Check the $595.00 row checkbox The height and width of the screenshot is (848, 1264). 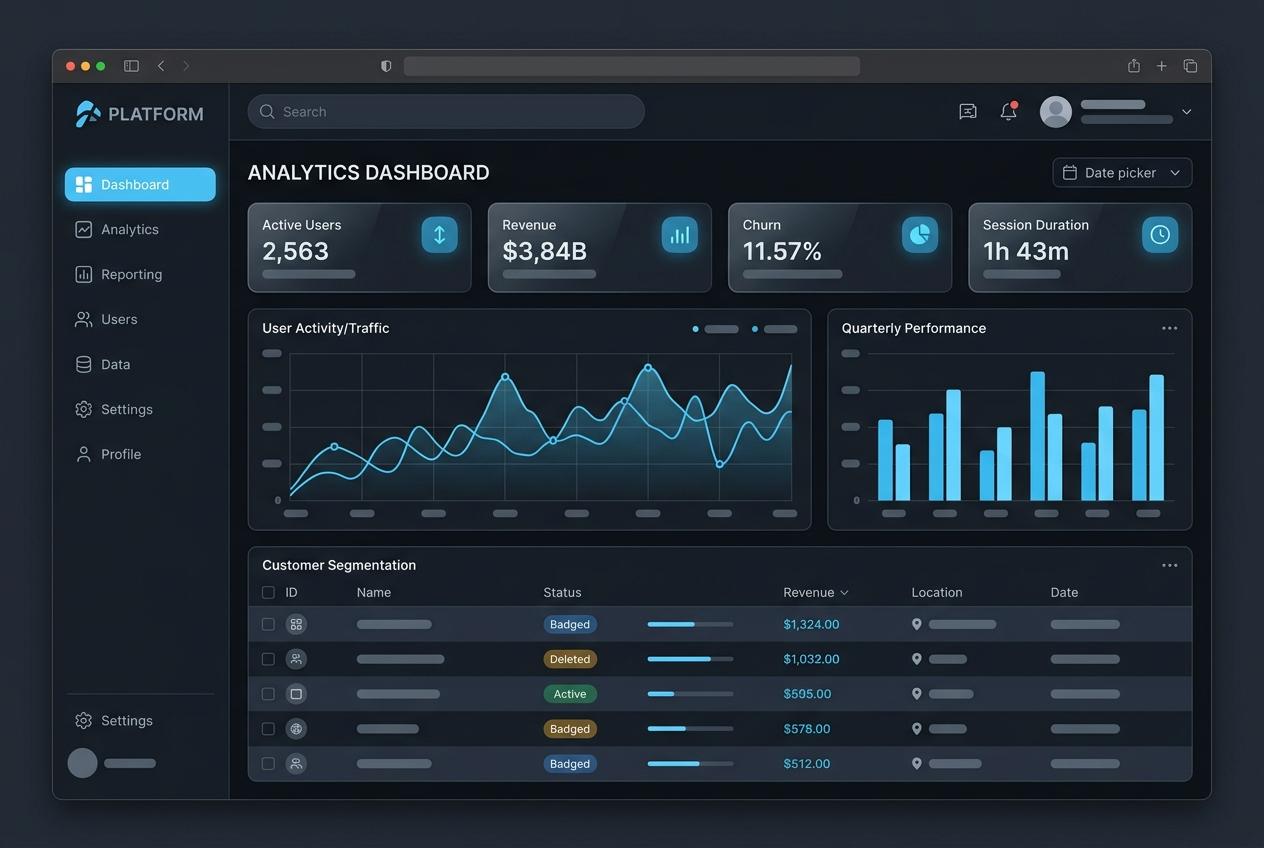(268, 694)
